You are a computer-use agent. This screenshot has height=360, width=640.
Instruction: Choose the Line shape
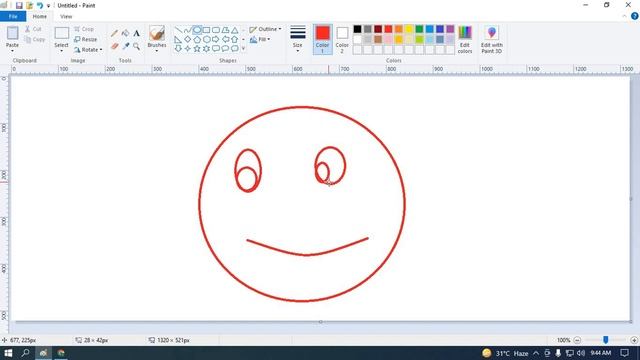point(178,30)
